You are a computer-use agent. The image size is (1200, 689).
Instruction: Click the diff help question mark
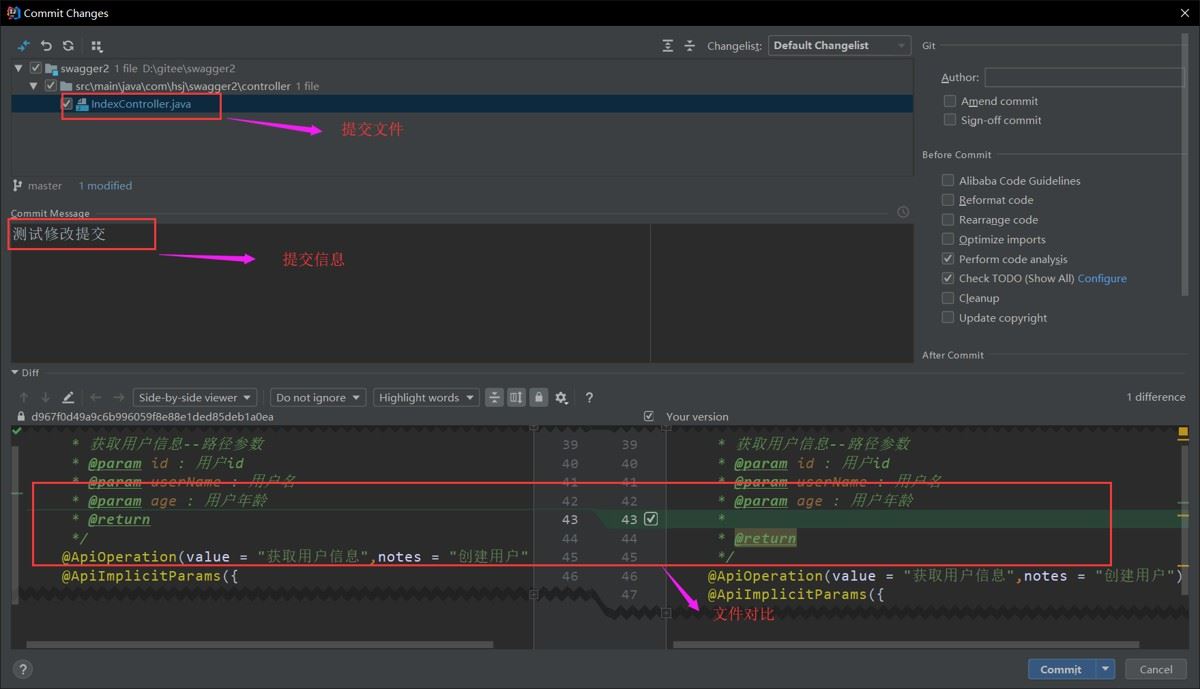pos(589,398)
